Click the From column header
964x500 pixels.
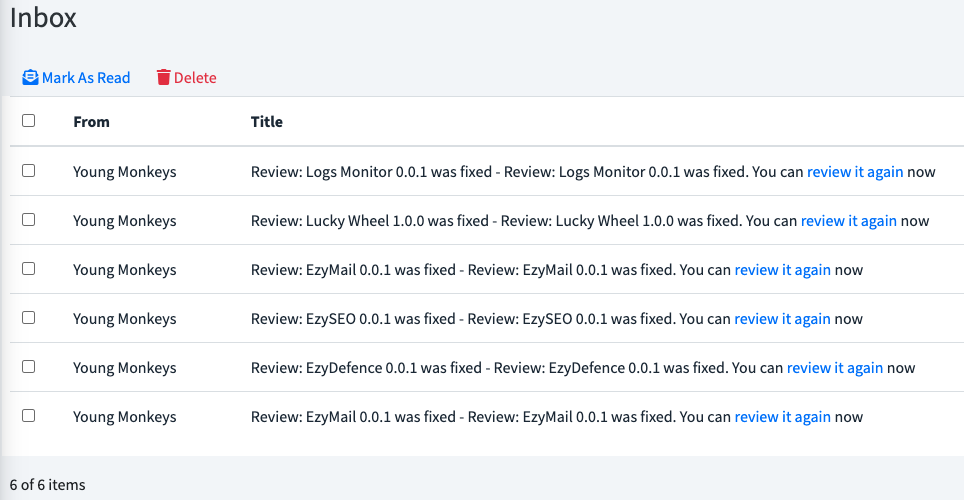91,122
